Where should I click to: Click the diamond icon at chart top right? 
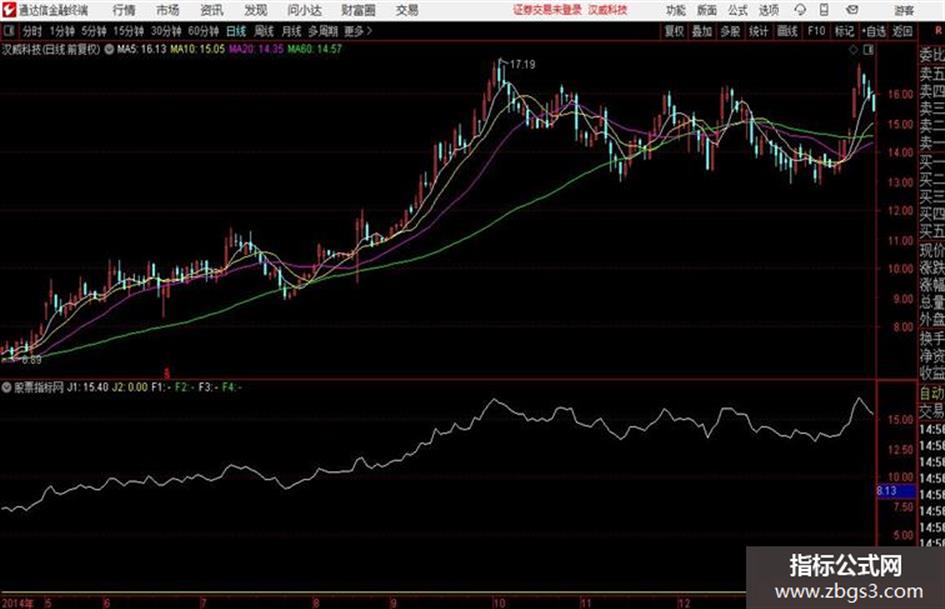853,50
